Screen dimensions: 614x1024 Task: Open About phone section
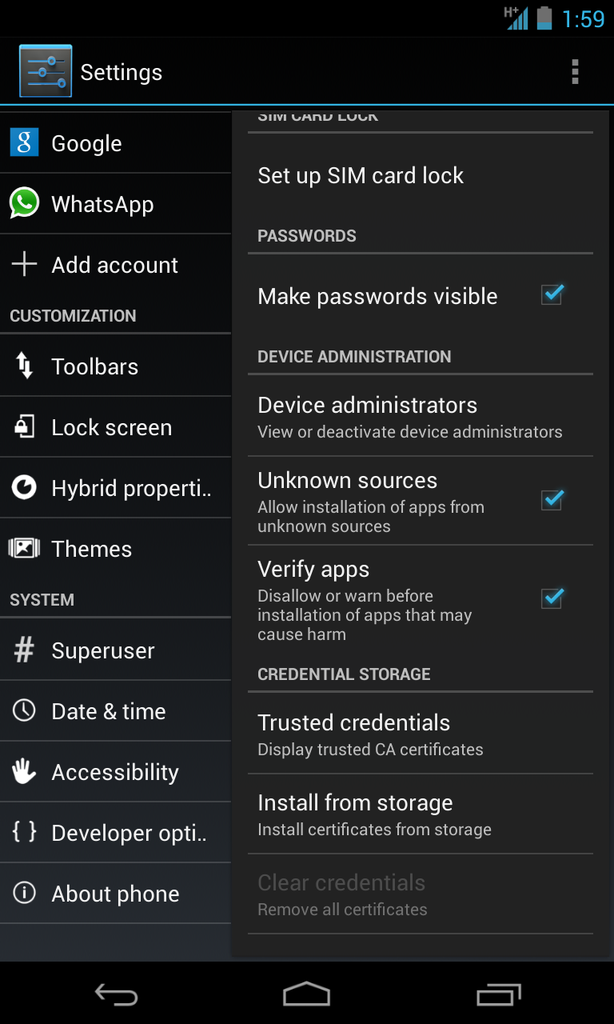115,894
